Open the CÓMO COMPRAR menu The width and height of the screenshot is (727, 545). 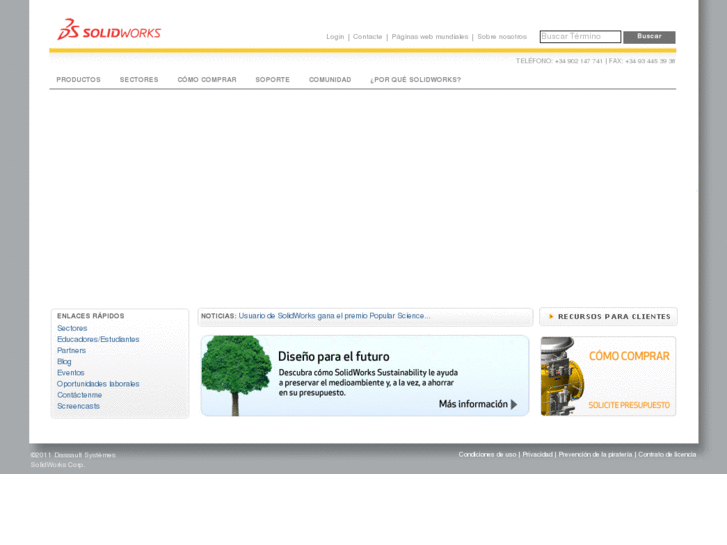click(207, 80)
